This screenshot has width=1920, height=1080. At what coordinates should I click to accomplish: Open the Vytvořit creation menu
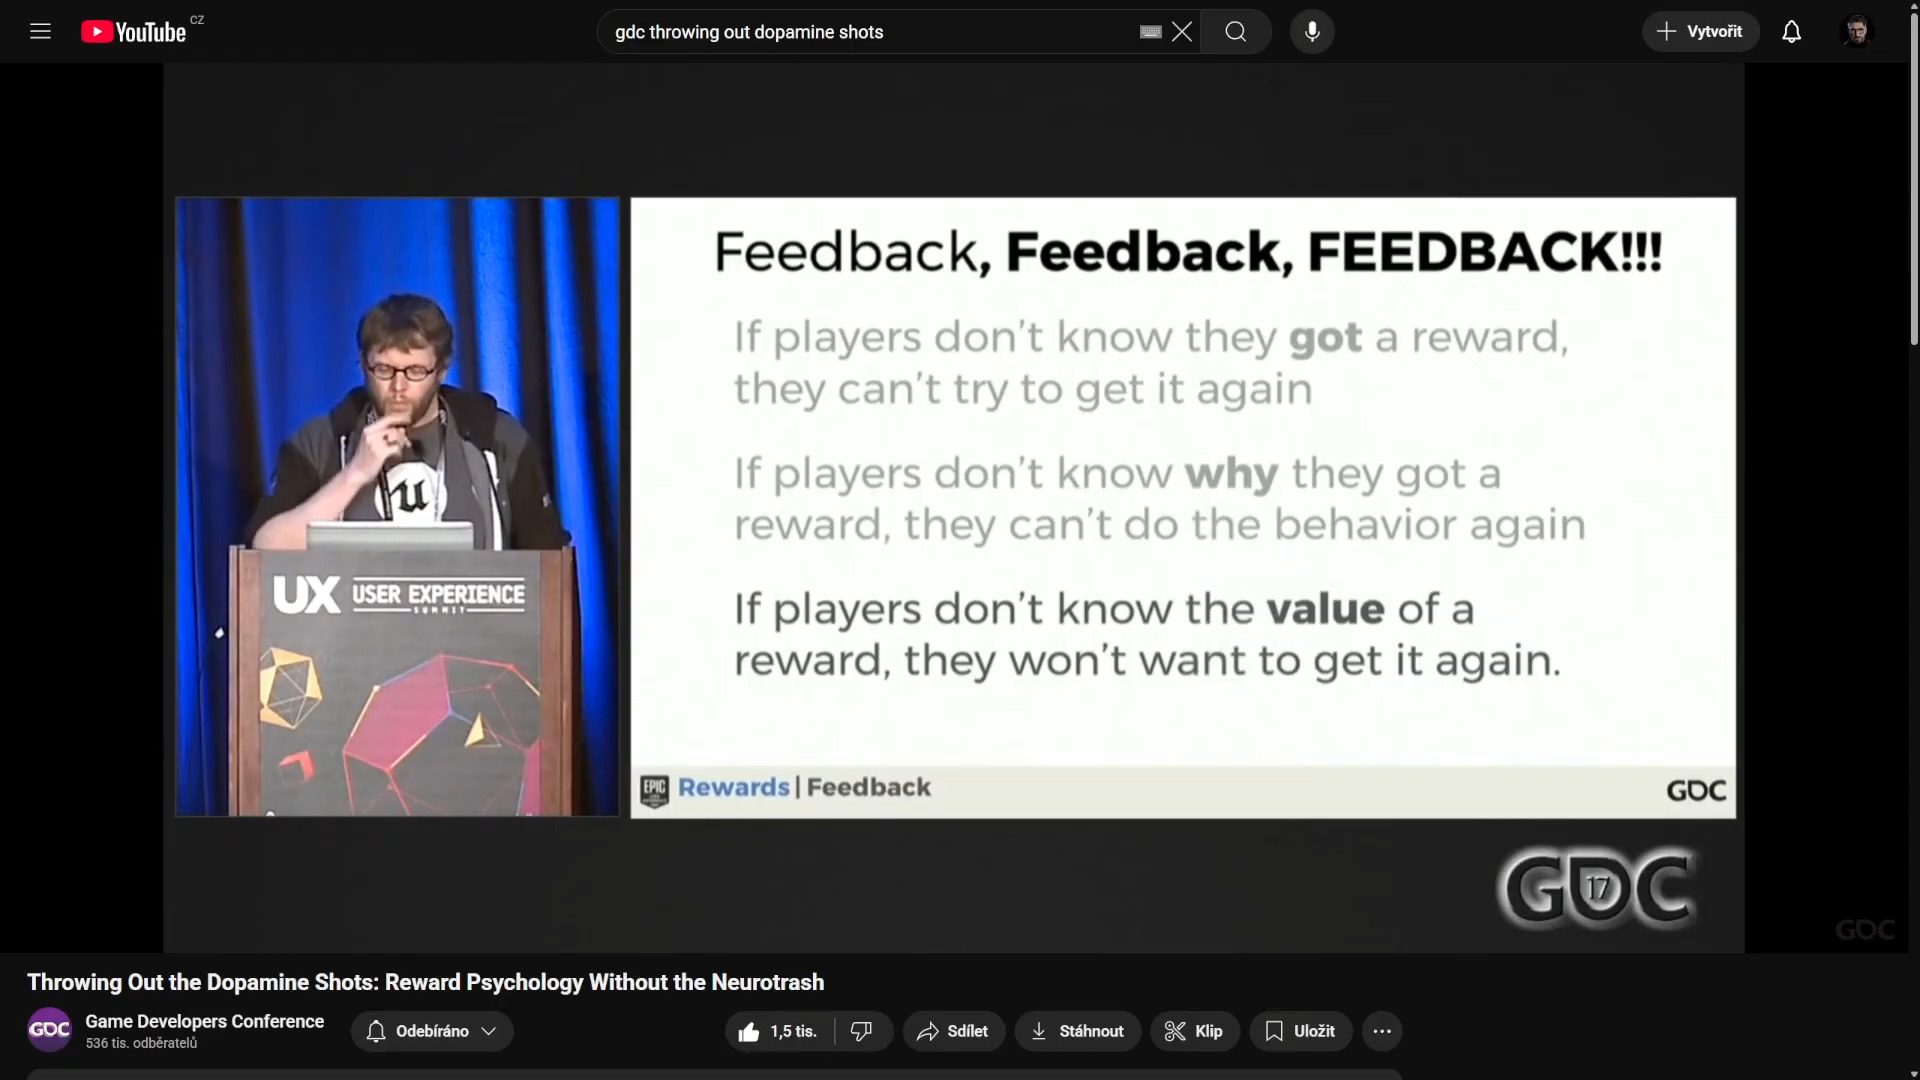(x=1700, y=31)
